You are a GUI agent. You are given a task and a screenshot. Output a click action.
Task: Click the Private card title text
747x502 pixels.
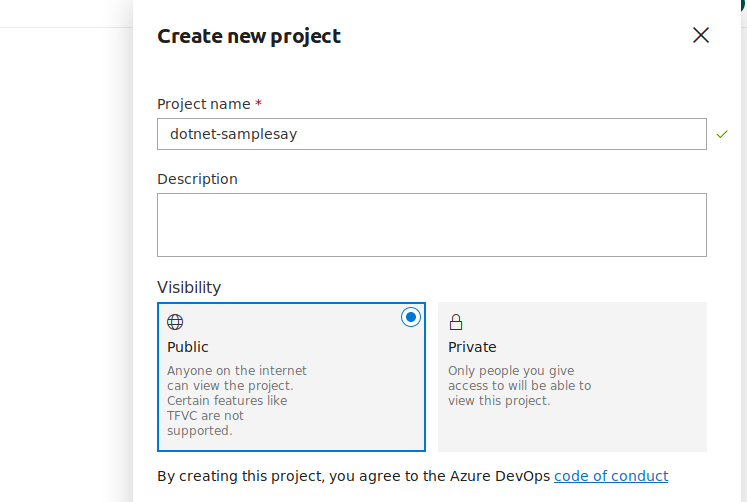[x=472, y=347]
